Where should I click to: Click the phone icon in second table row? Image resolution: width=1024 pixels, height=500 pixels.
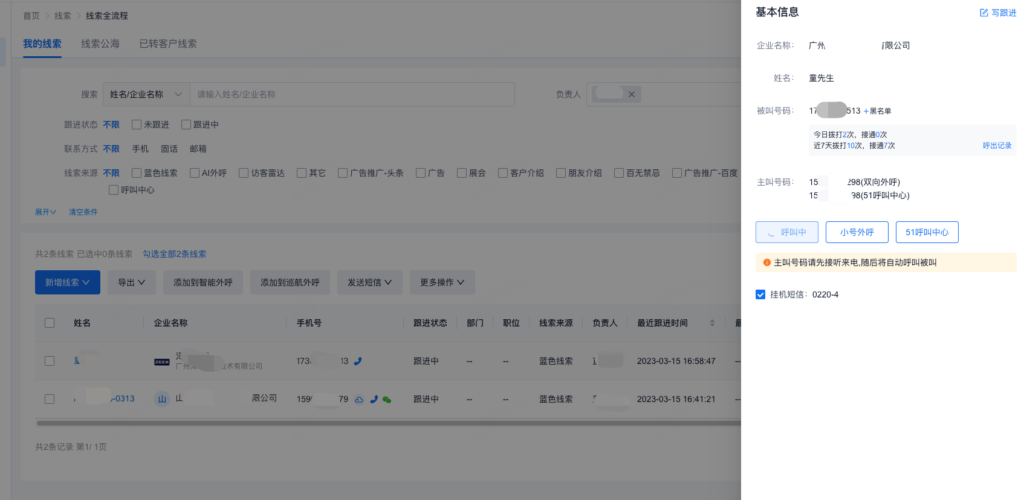click(373, 399)
